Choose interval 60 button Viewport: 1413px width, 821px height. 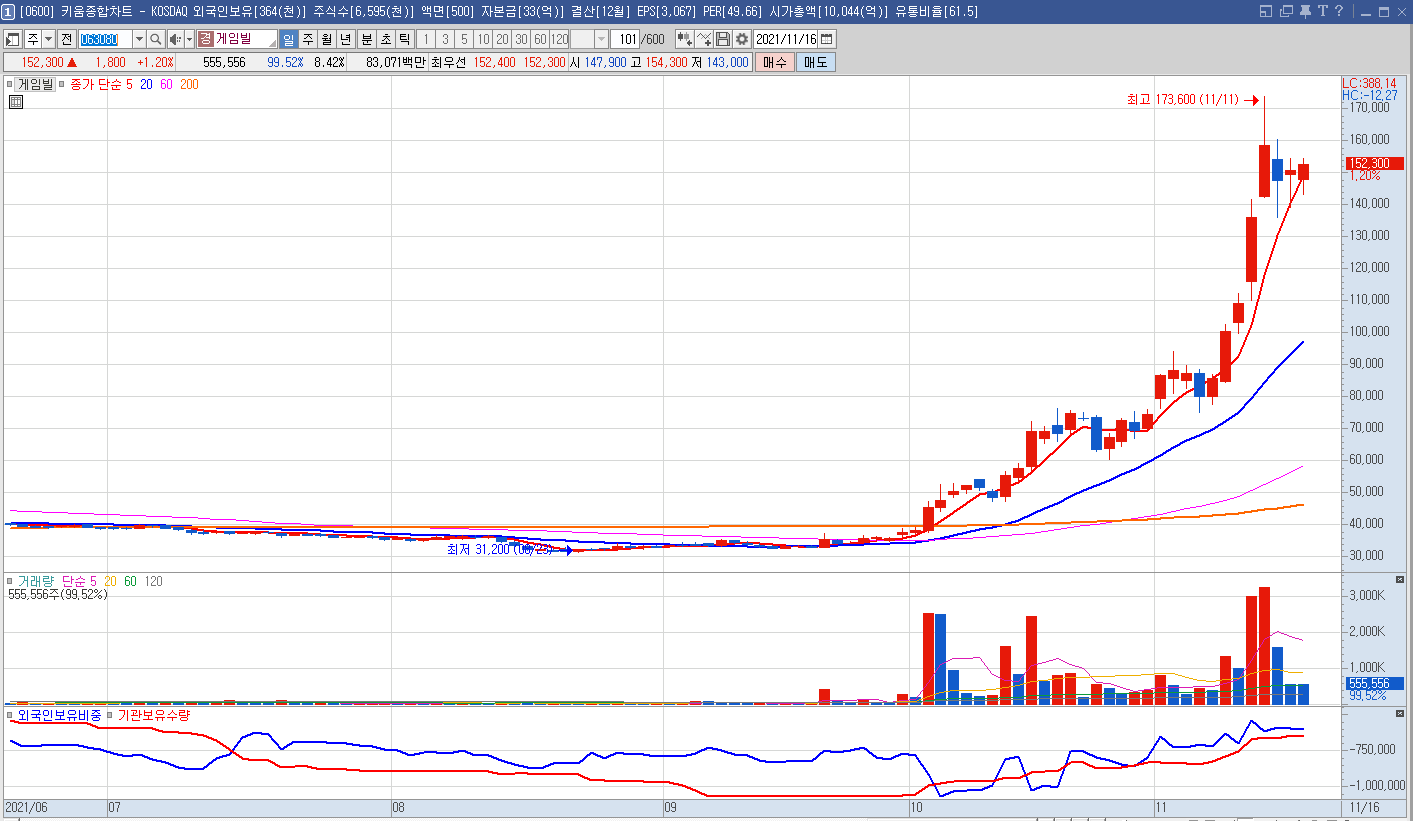coord(540,39)
